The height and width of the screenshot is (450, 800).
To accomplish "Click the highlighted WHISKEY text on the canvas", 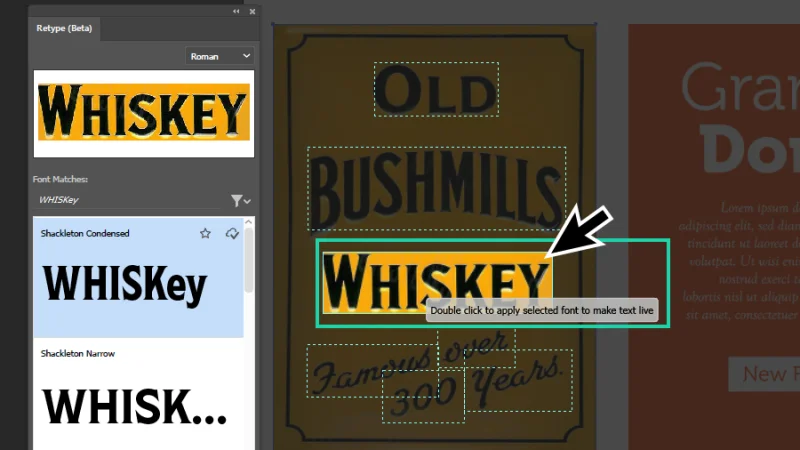I will coord(436,277).
